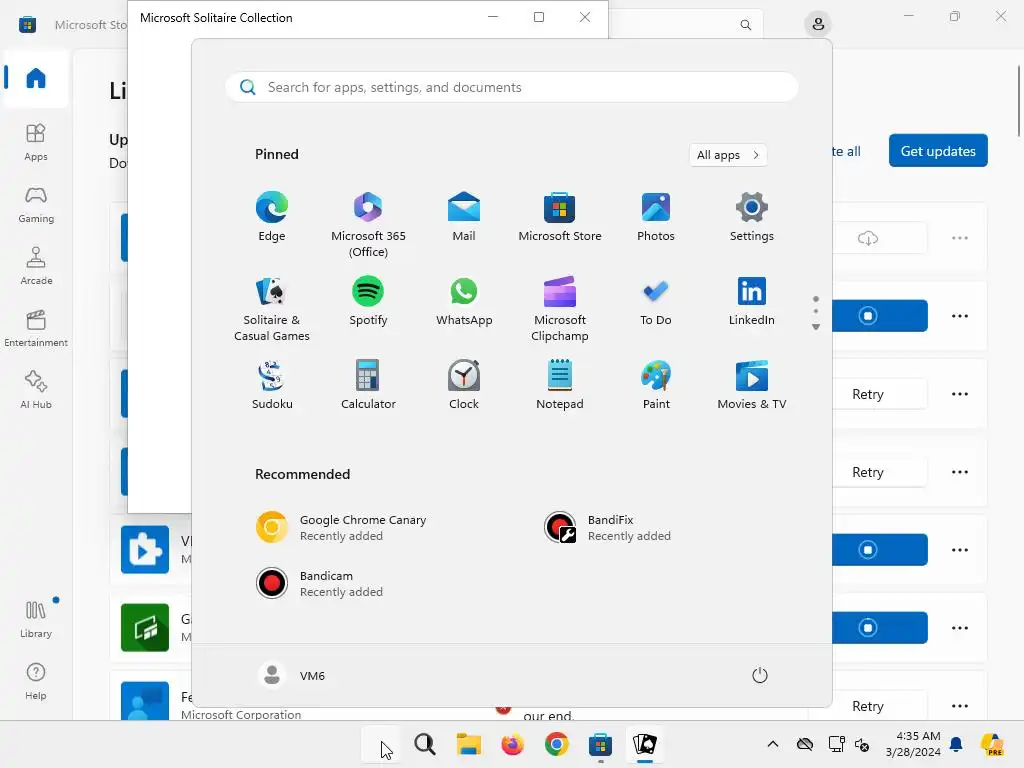Click Get updates in Microsoft Store
This screenshot has width=1024, height=768.
(x=938, y=151)
